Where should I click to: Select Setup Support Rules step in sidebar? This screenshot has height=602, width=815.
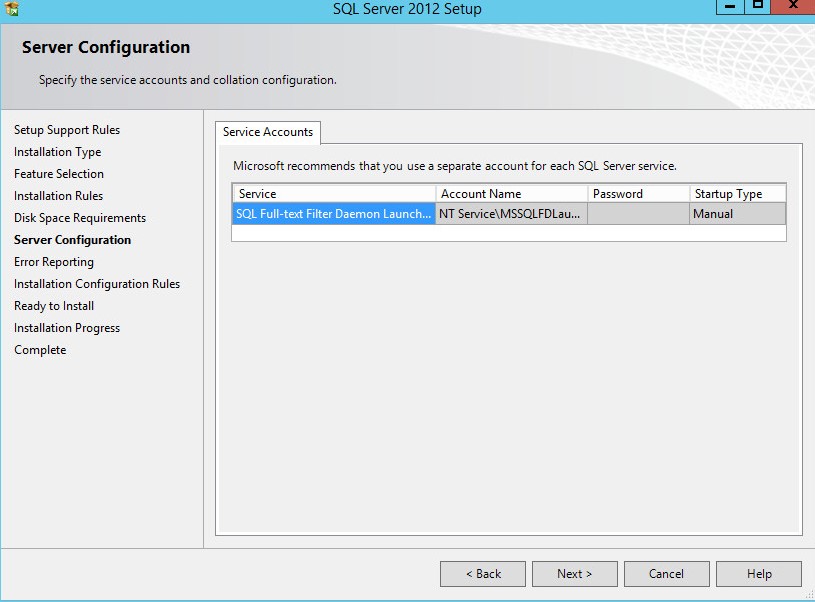point(67,130)
